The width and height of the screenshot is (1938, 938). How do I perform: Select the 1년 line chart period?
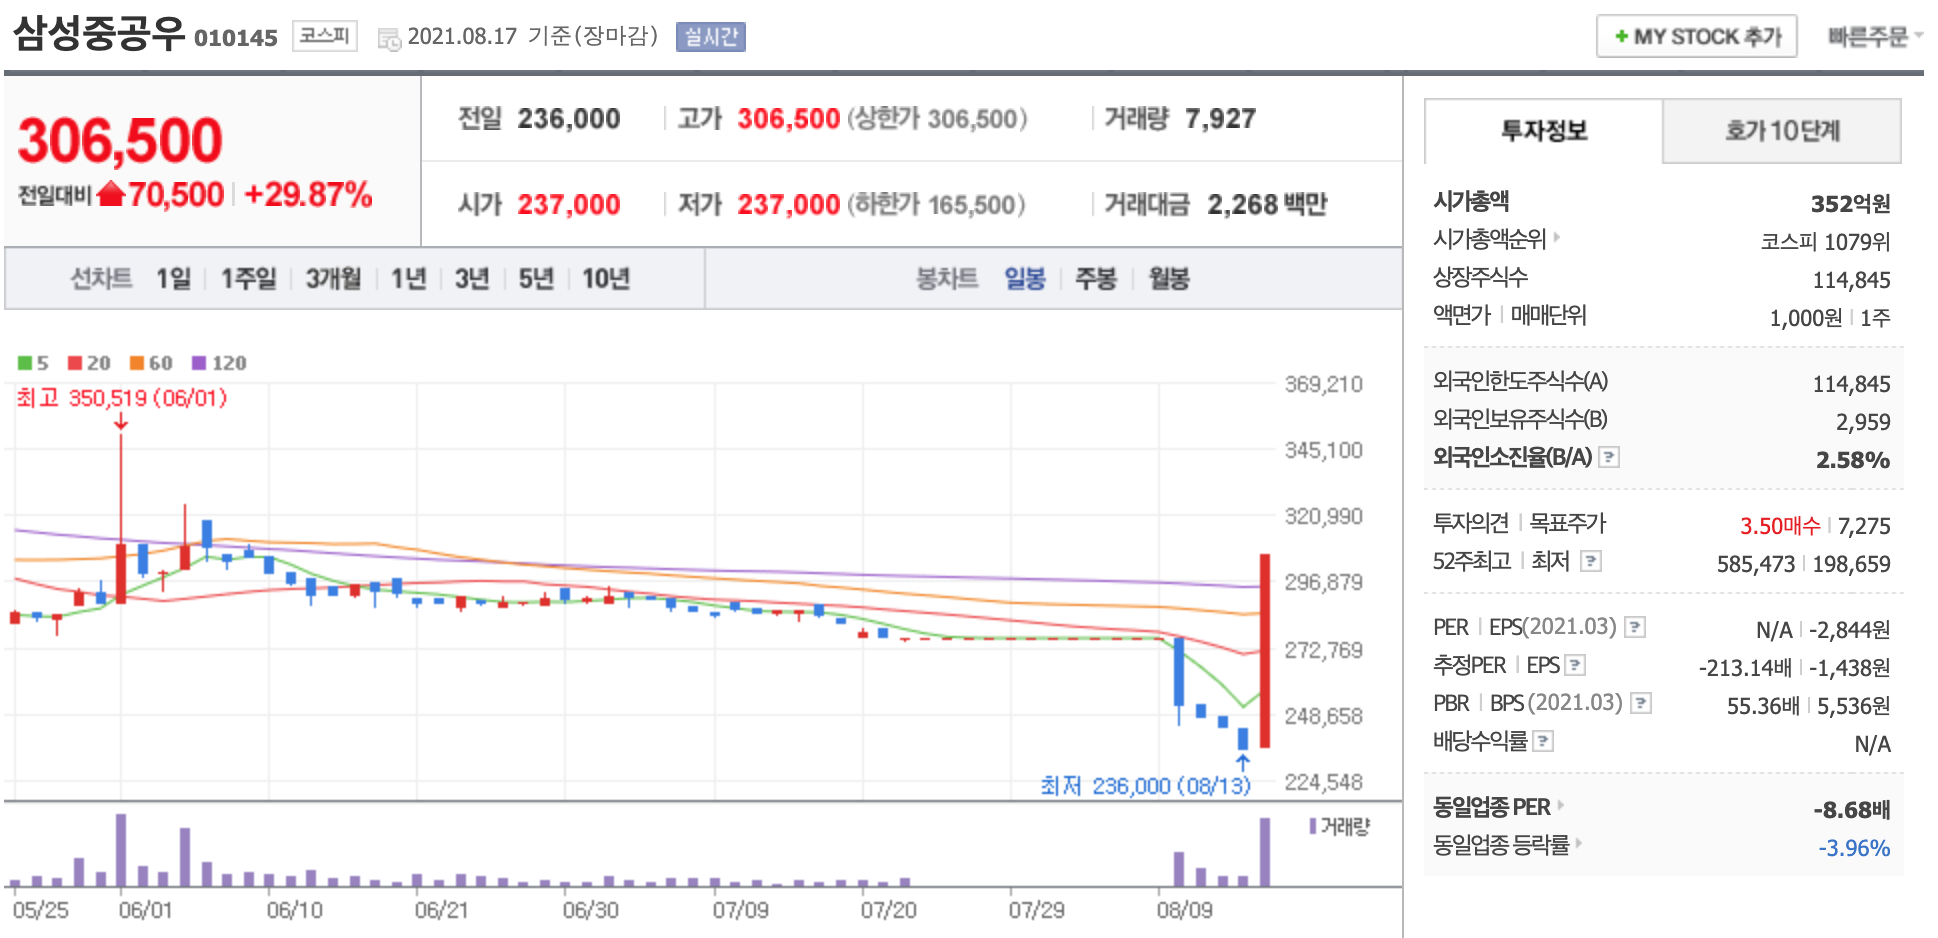click(x=408, y=278)
